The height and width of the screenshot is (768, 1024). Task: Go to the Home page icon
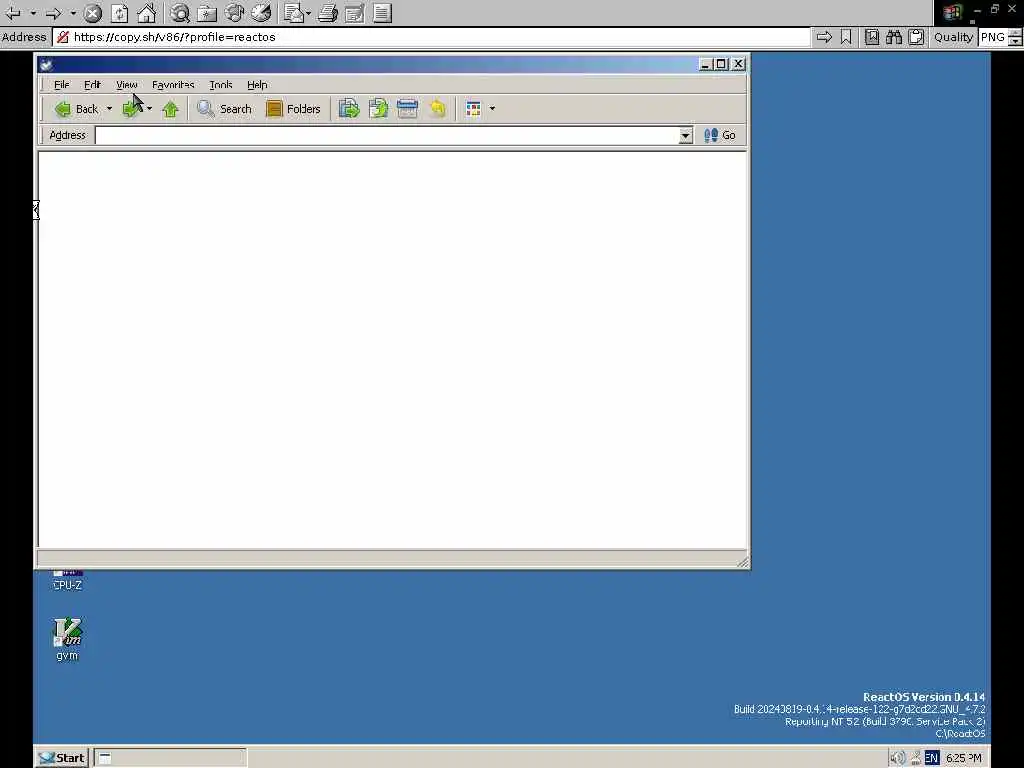pyautogui.click(x=146, y=12)
